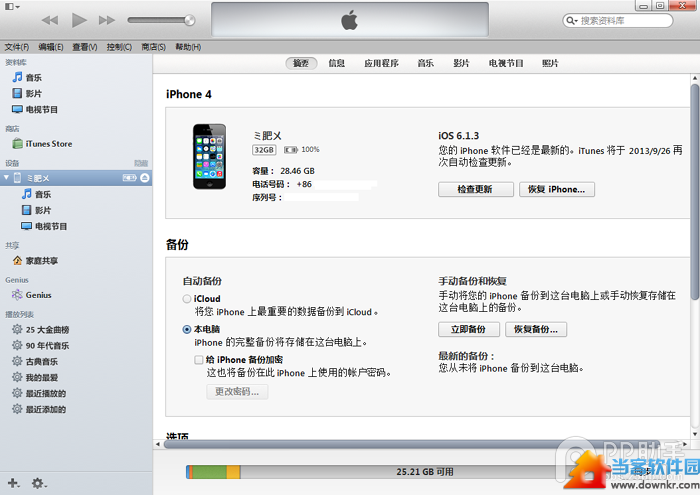Open the iTunes window menu icon

(x=12, y=7)
